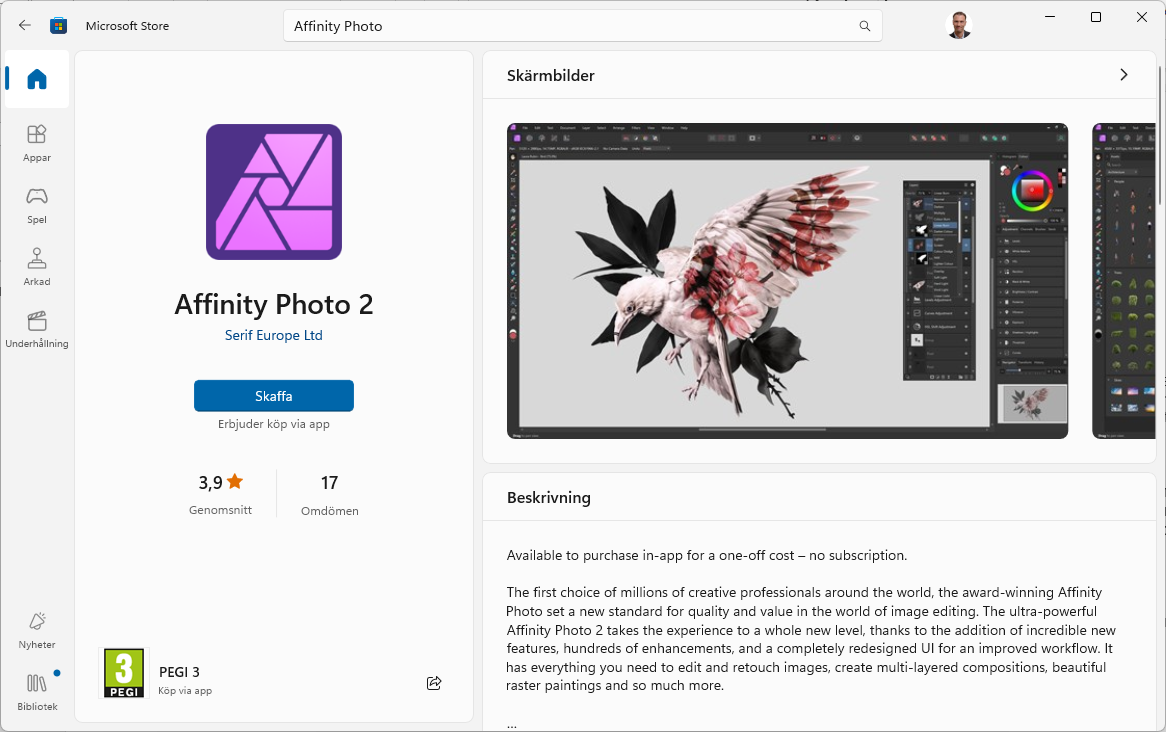Go to Spel section in sidebar
Screen dimensions: 1166x732
[x=37, y=205]
